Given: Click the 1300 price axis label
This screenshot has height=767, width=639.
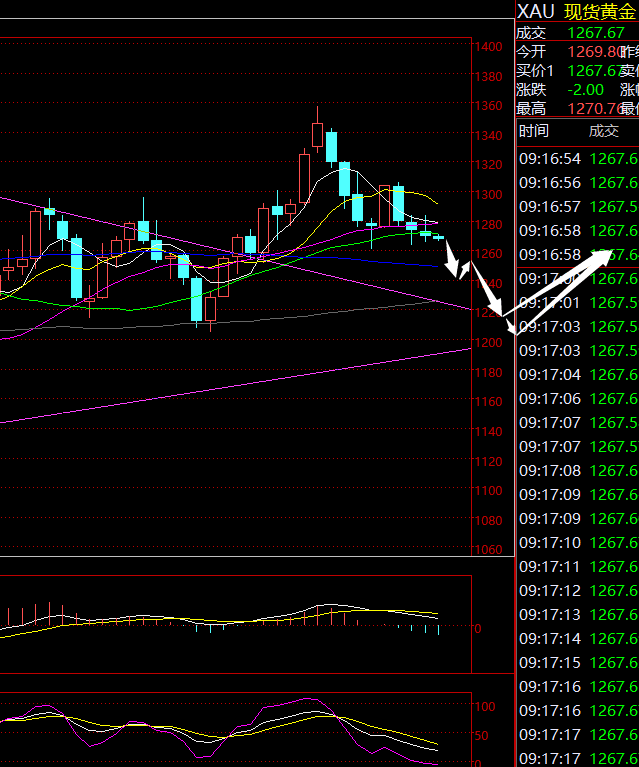Looking at the screenshot, I should pos(488,195).
